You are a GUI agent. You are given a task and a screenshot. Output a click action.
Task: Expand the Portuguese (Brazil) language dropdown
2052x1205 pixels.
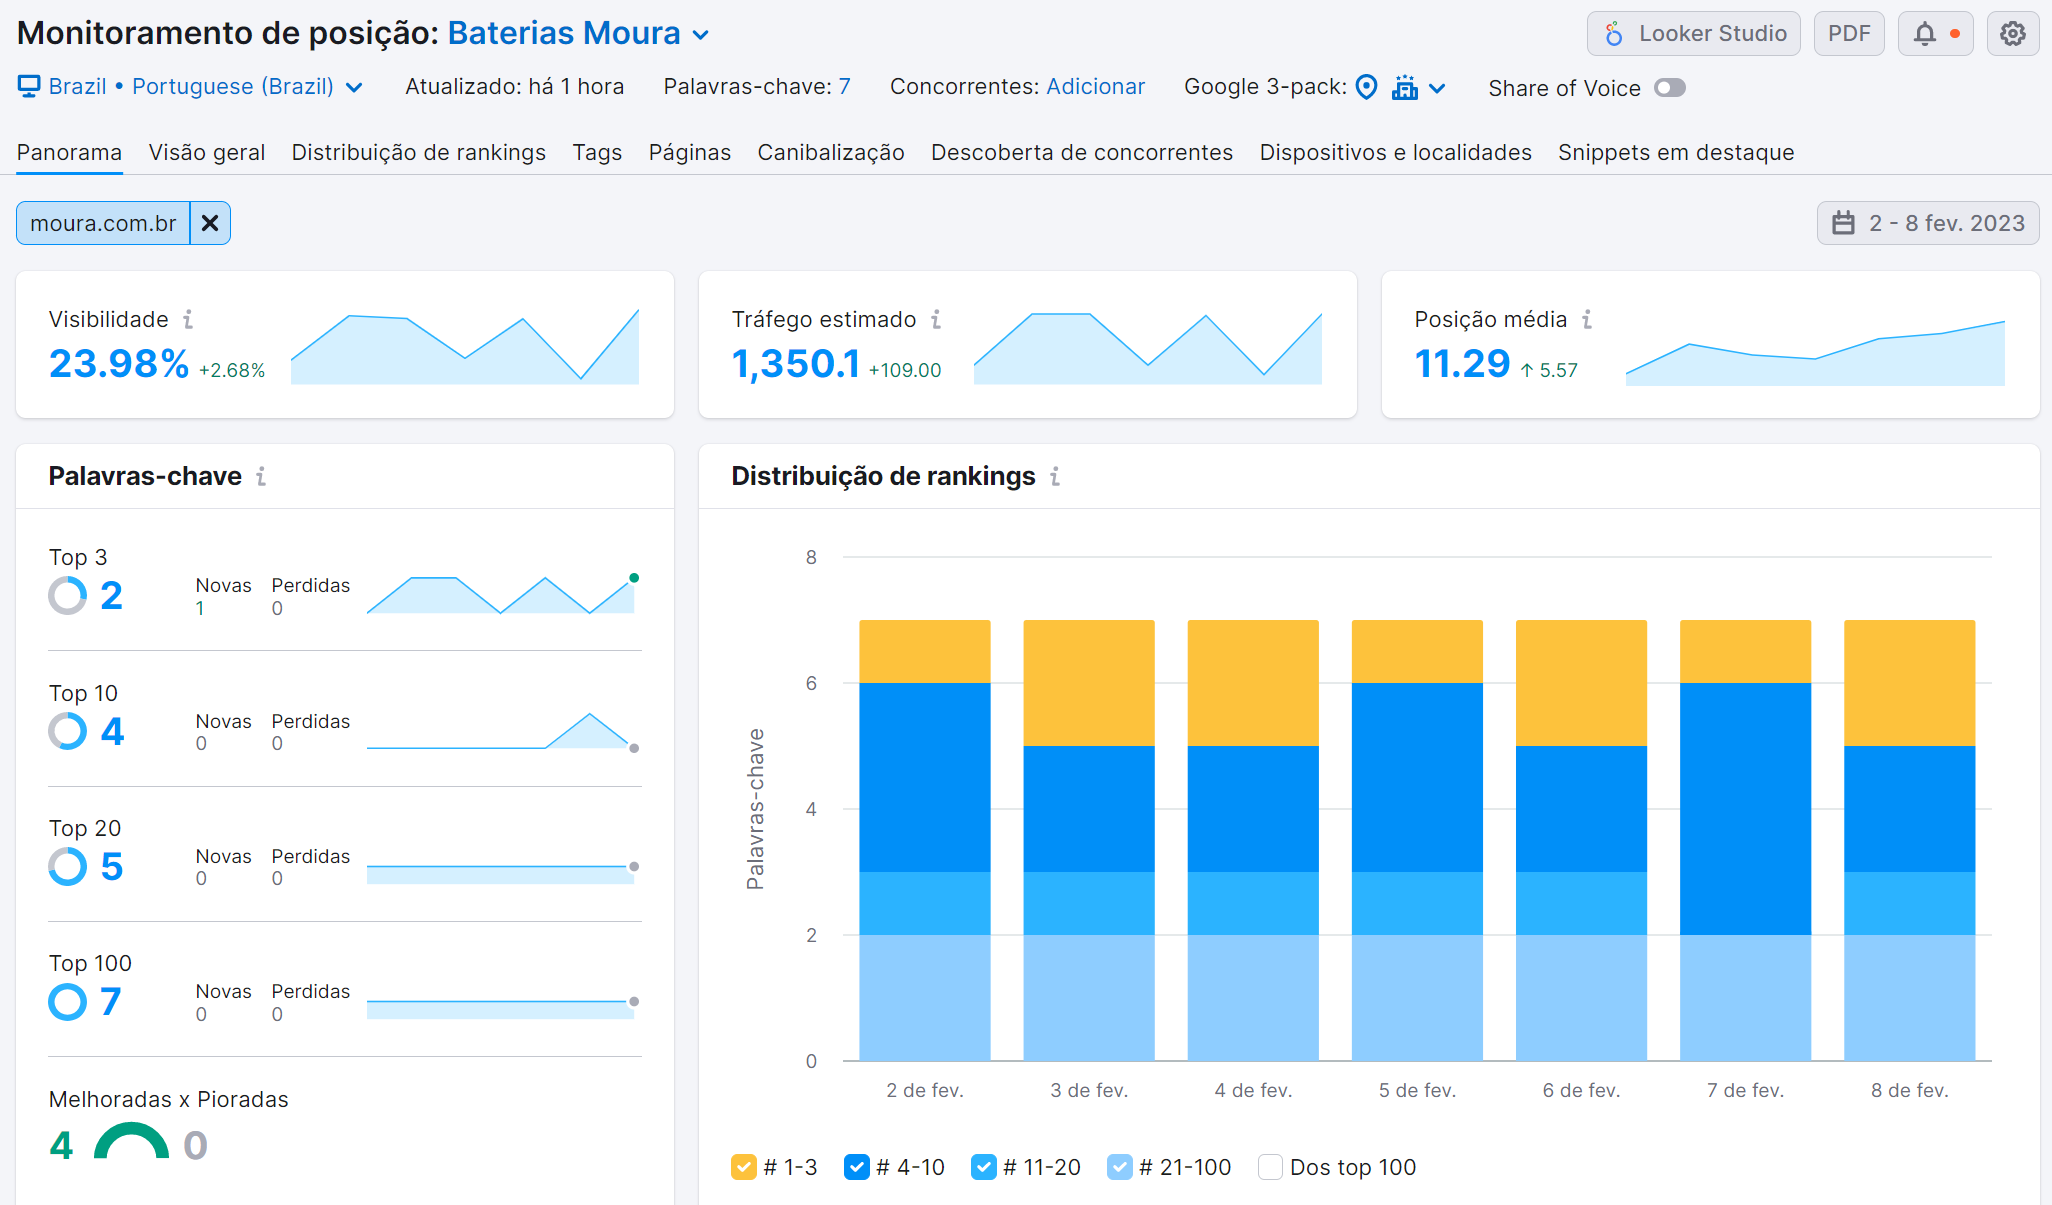pos(355,86)
